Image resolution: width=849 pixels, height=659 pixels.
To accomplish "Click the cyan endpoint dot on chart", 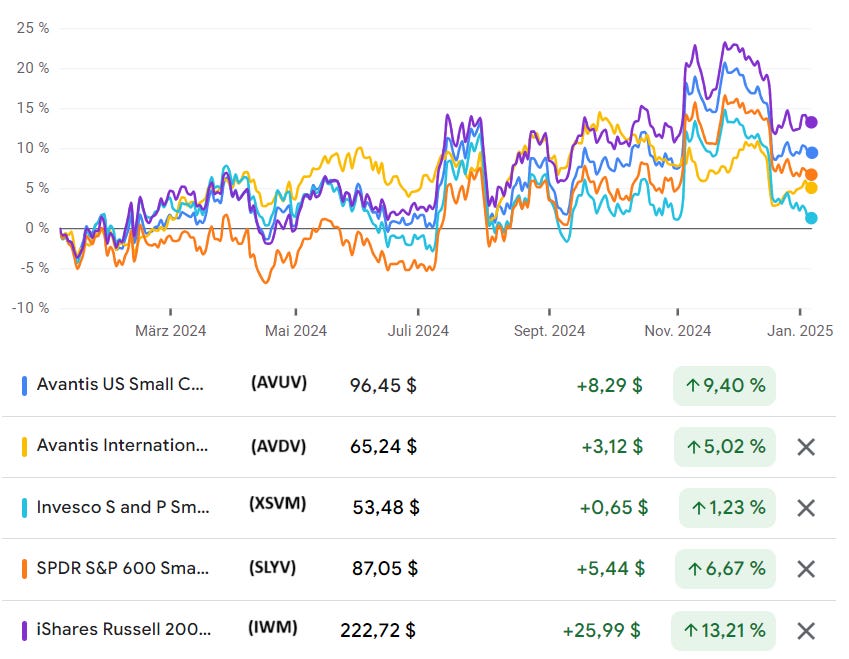I will pyautogui.click(x=811, y=218).
